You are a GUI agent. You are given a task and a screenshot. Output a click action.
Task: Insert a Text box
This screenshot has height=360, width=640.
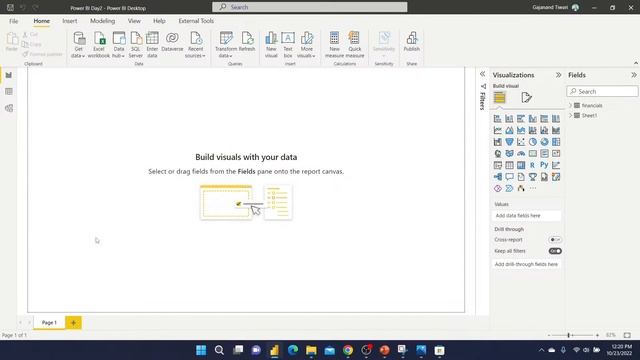point(288,45)
